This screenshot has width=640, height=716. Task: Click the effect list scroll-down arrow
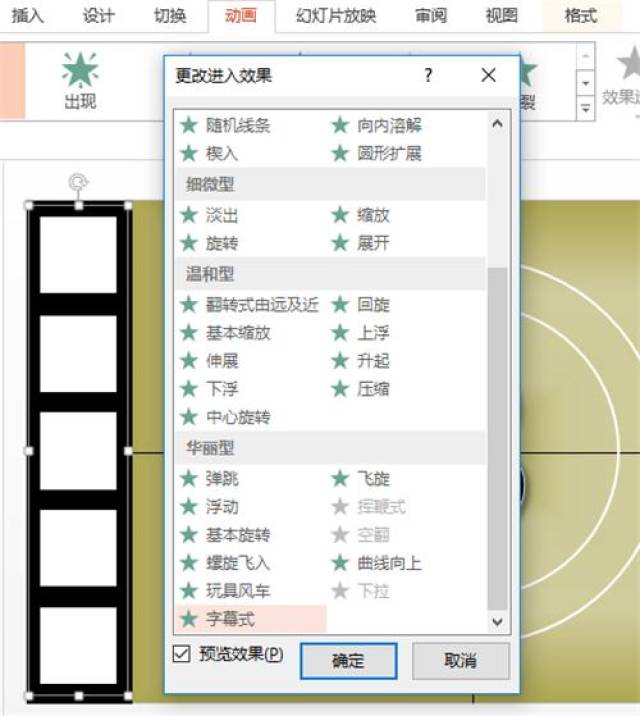click(x=498, y=621)
